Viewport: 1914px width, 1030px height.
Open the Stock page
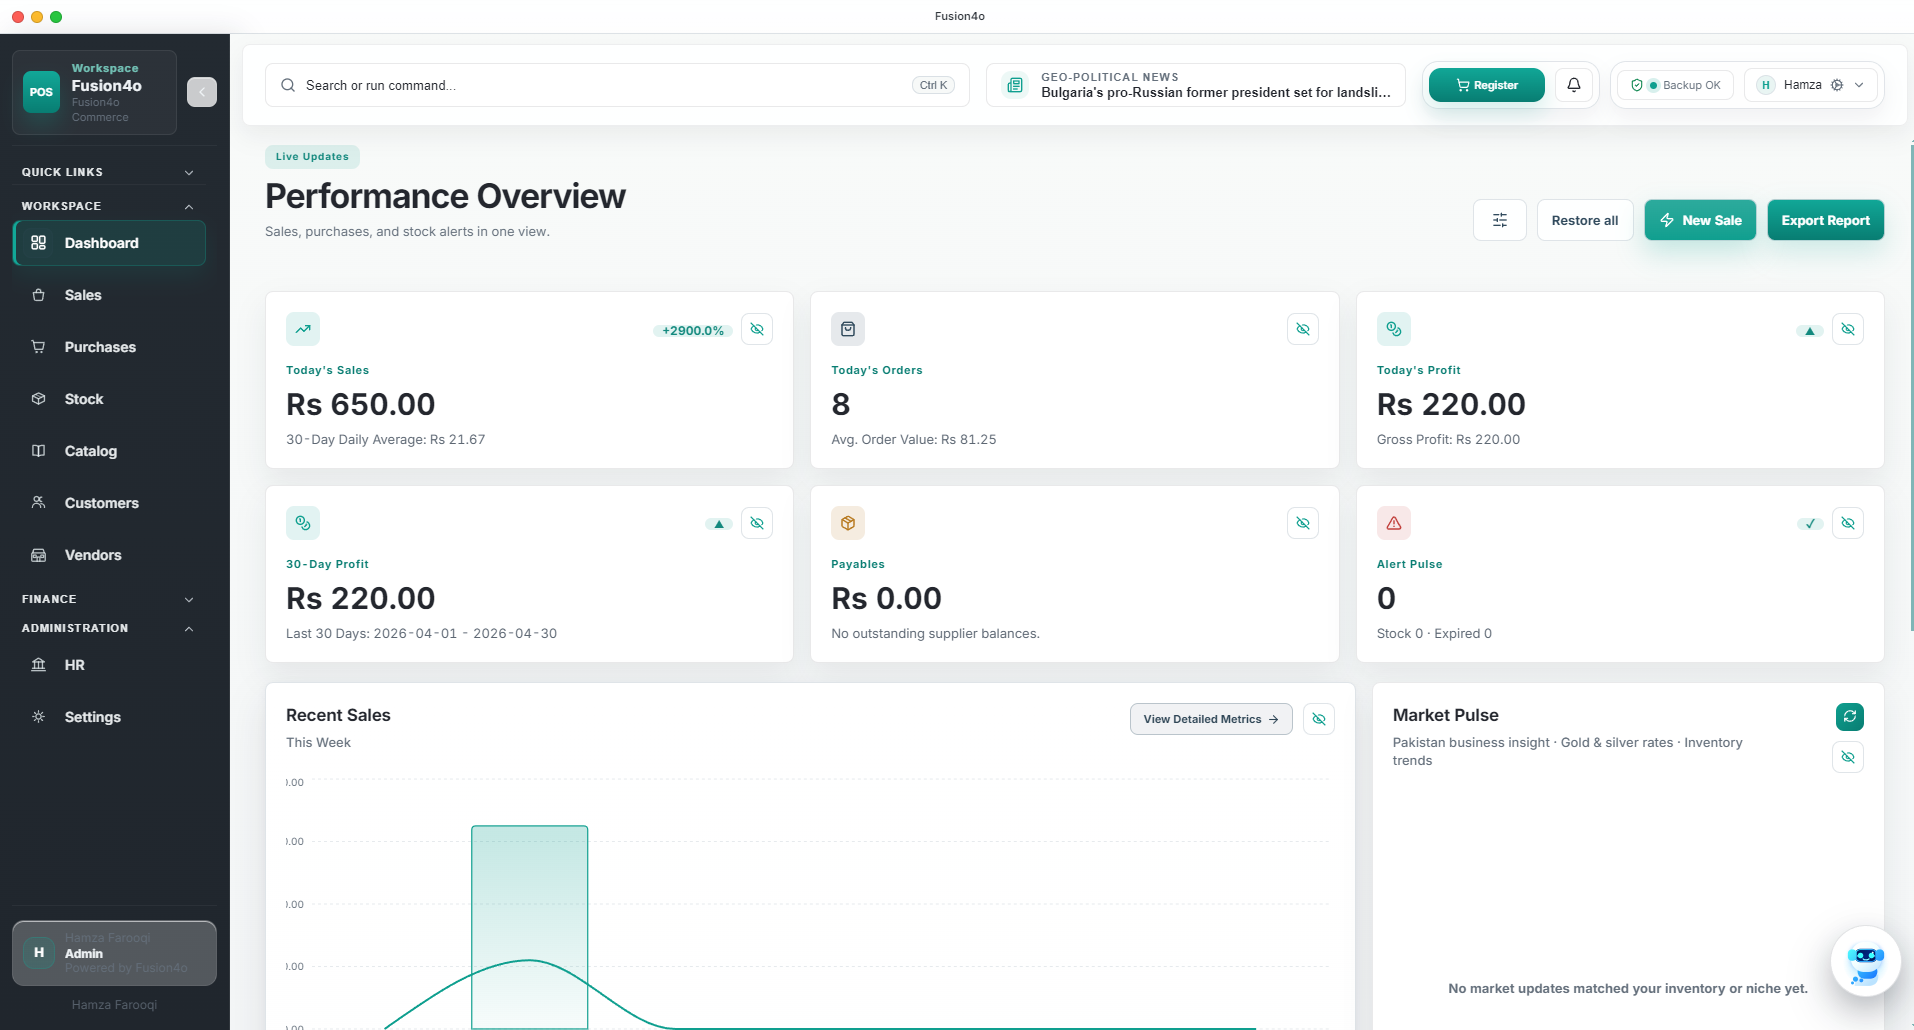pos(84,398)
